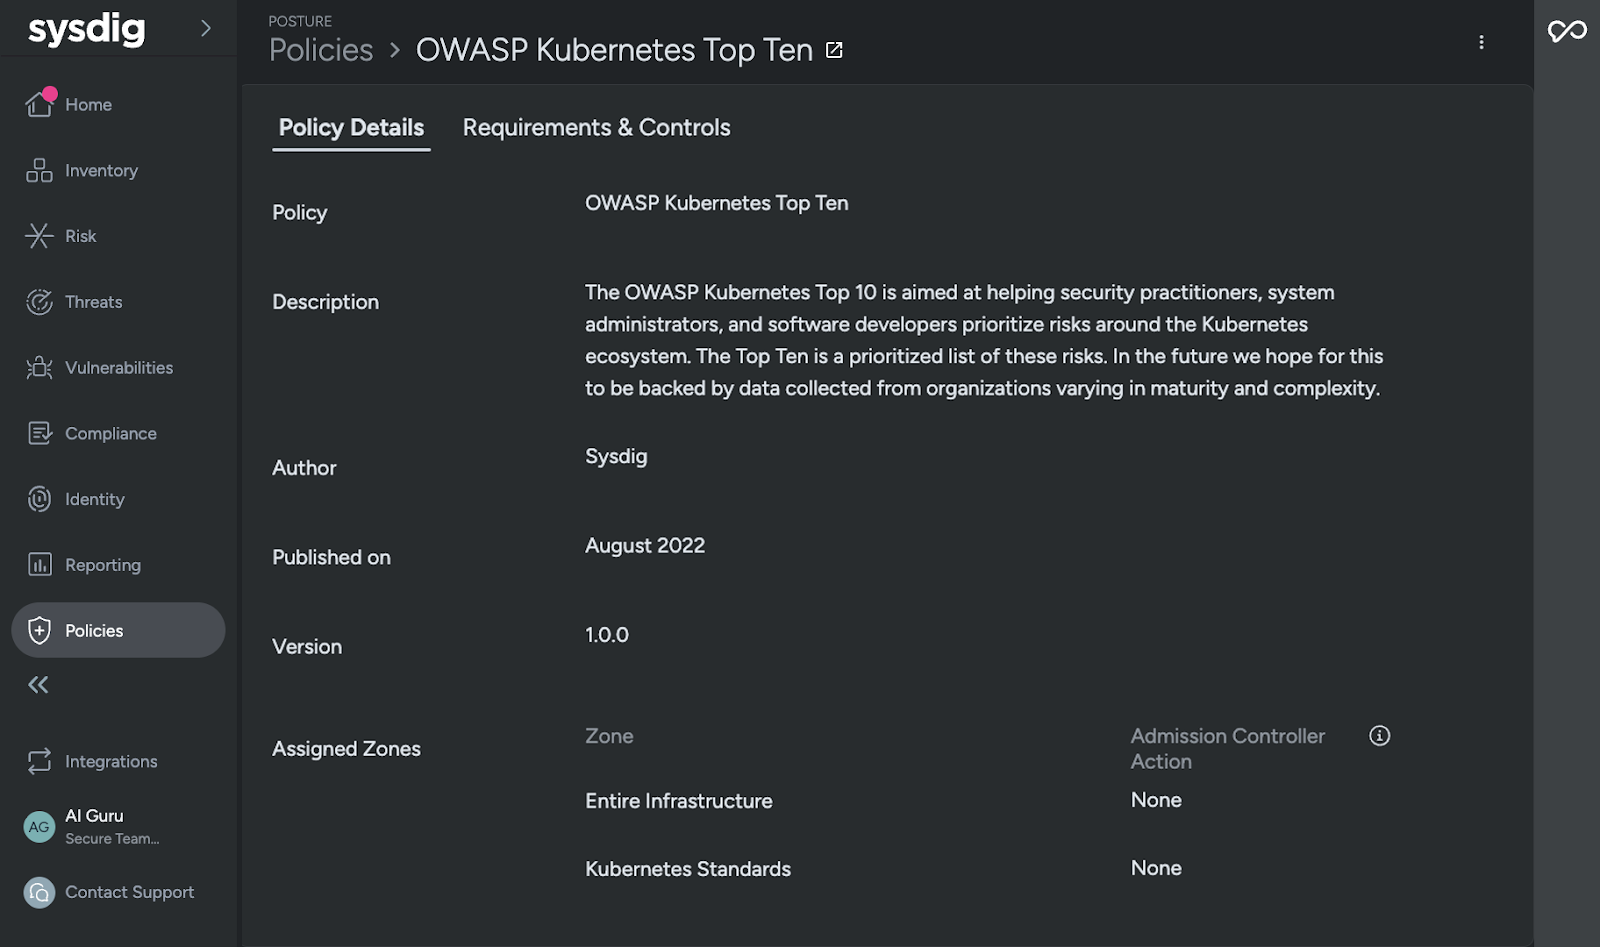Select Inventory menu label

pos(101,170)
